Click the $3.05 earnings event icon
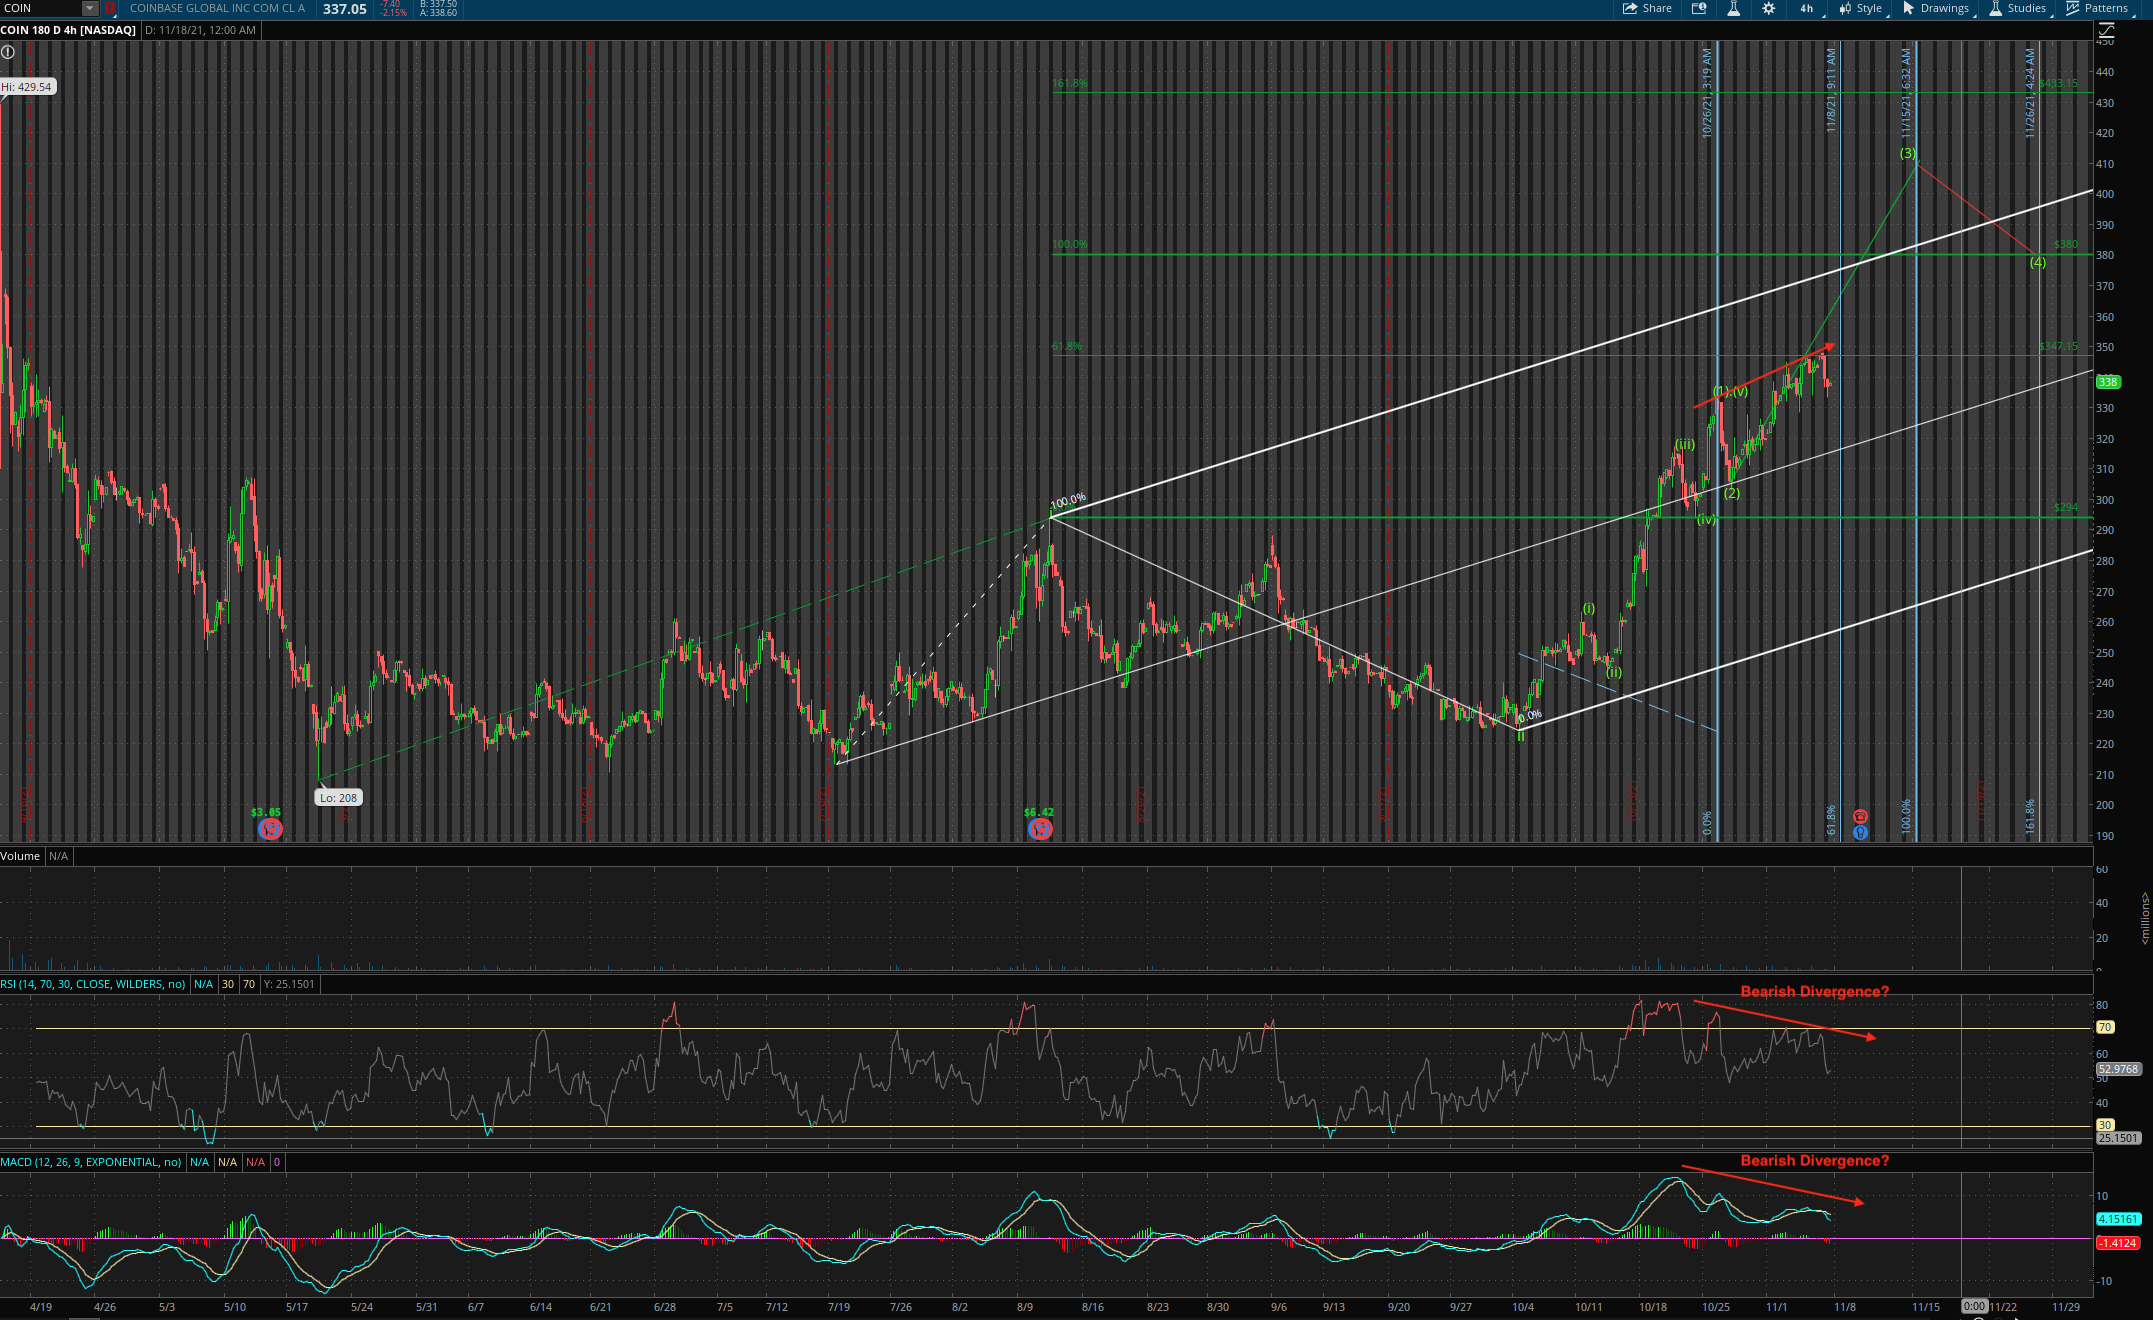2153x1320 pixels. click(x=270, y=829)
